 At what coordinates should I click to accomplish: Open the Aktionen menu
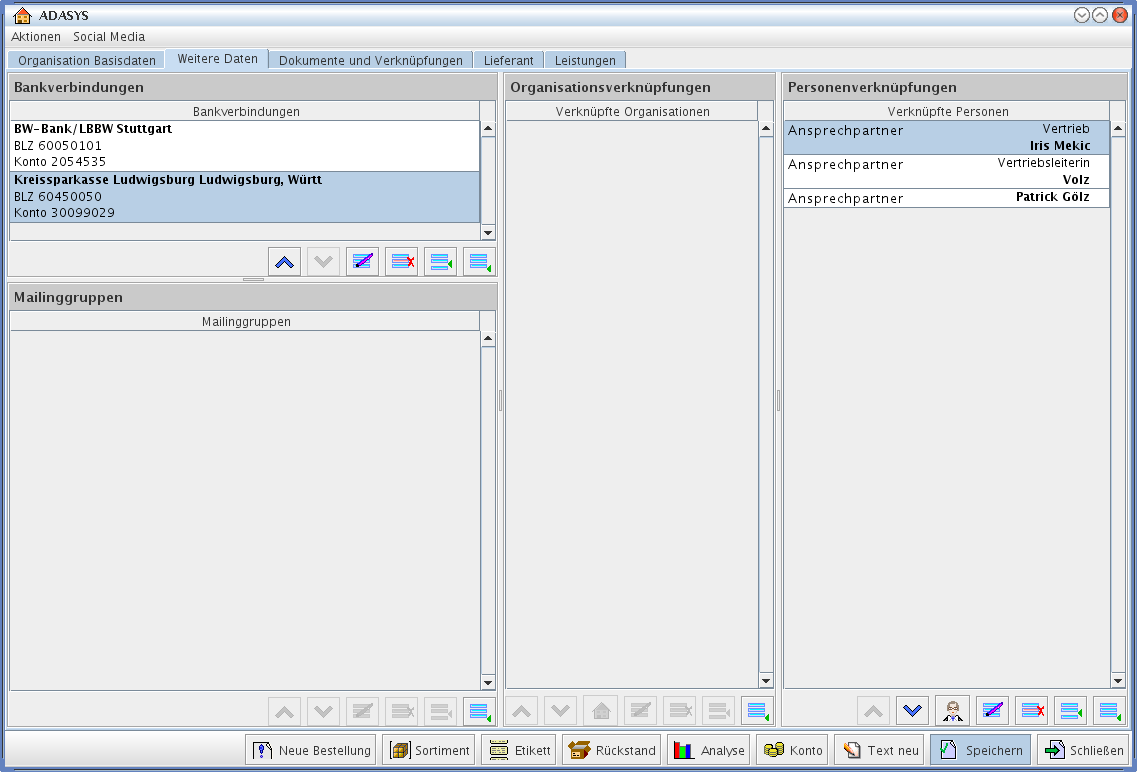point(36,36)
